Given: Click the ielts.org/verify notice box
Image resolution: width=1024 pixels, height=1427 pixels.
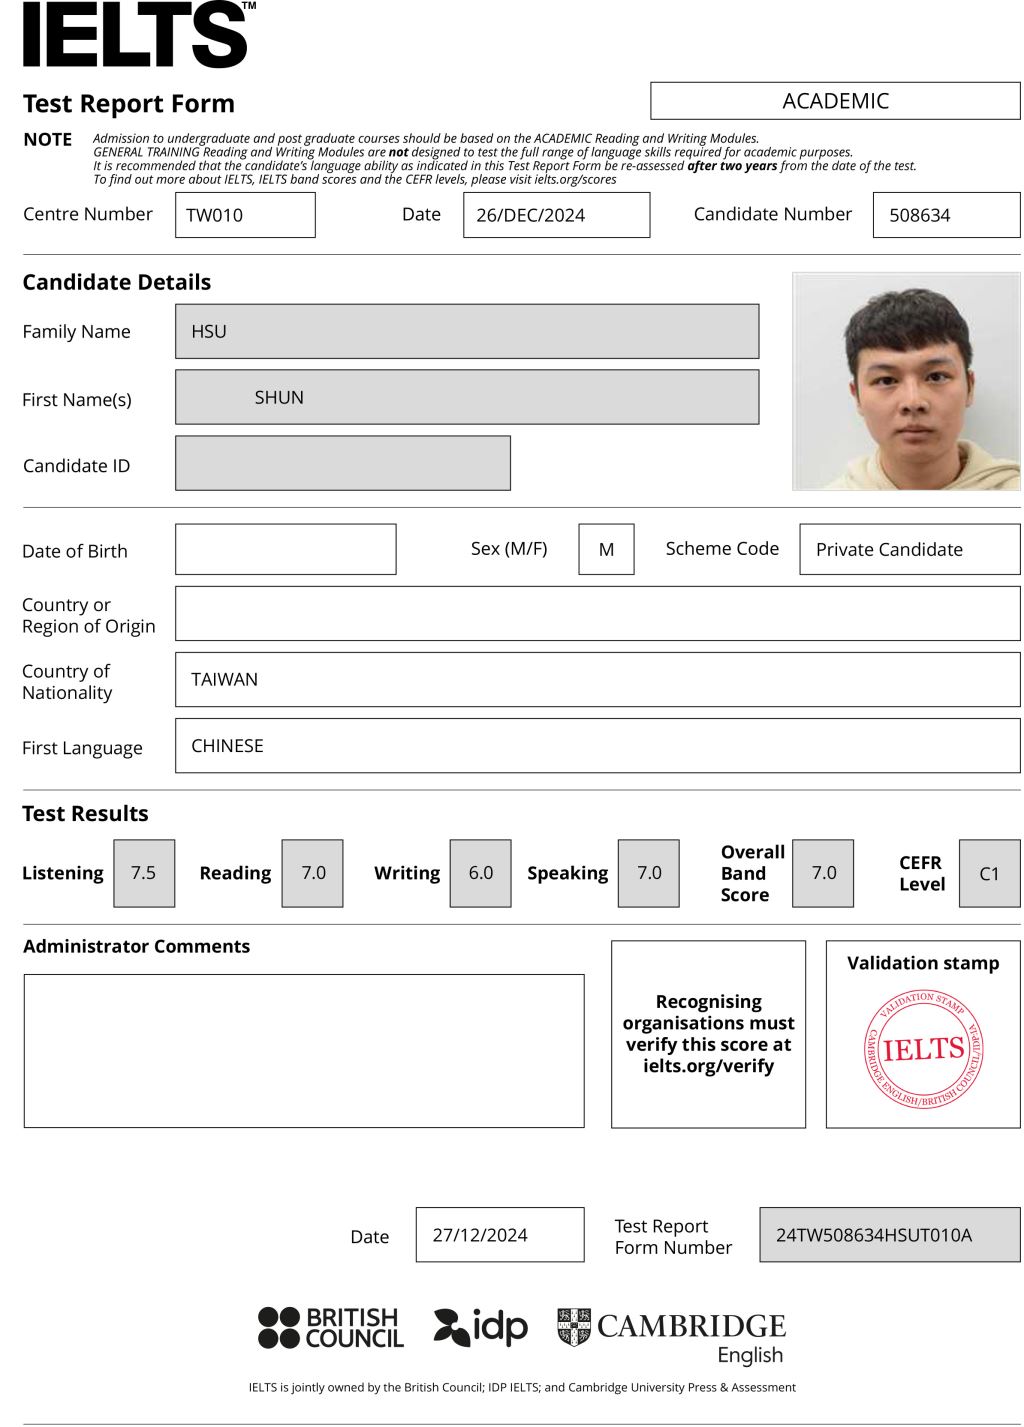Looking at the screenshot, I should pyautogui.click(x=708, y=1034).
